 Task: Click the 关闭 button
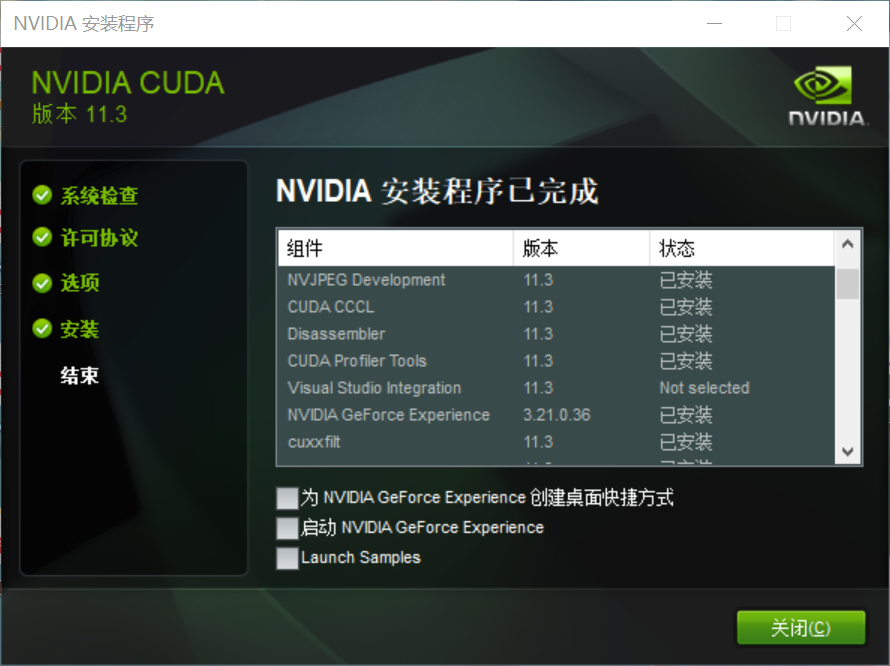pyautogui.click(x=800, y=628)
